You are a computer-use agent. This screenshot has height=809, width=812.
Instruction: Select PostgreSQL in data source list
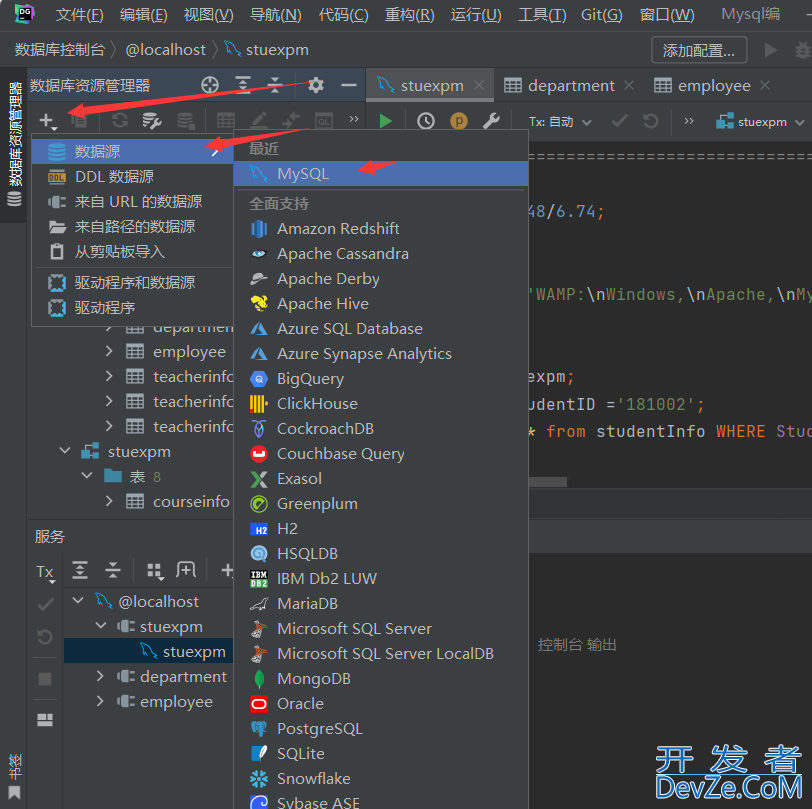(x=381, y=729)
